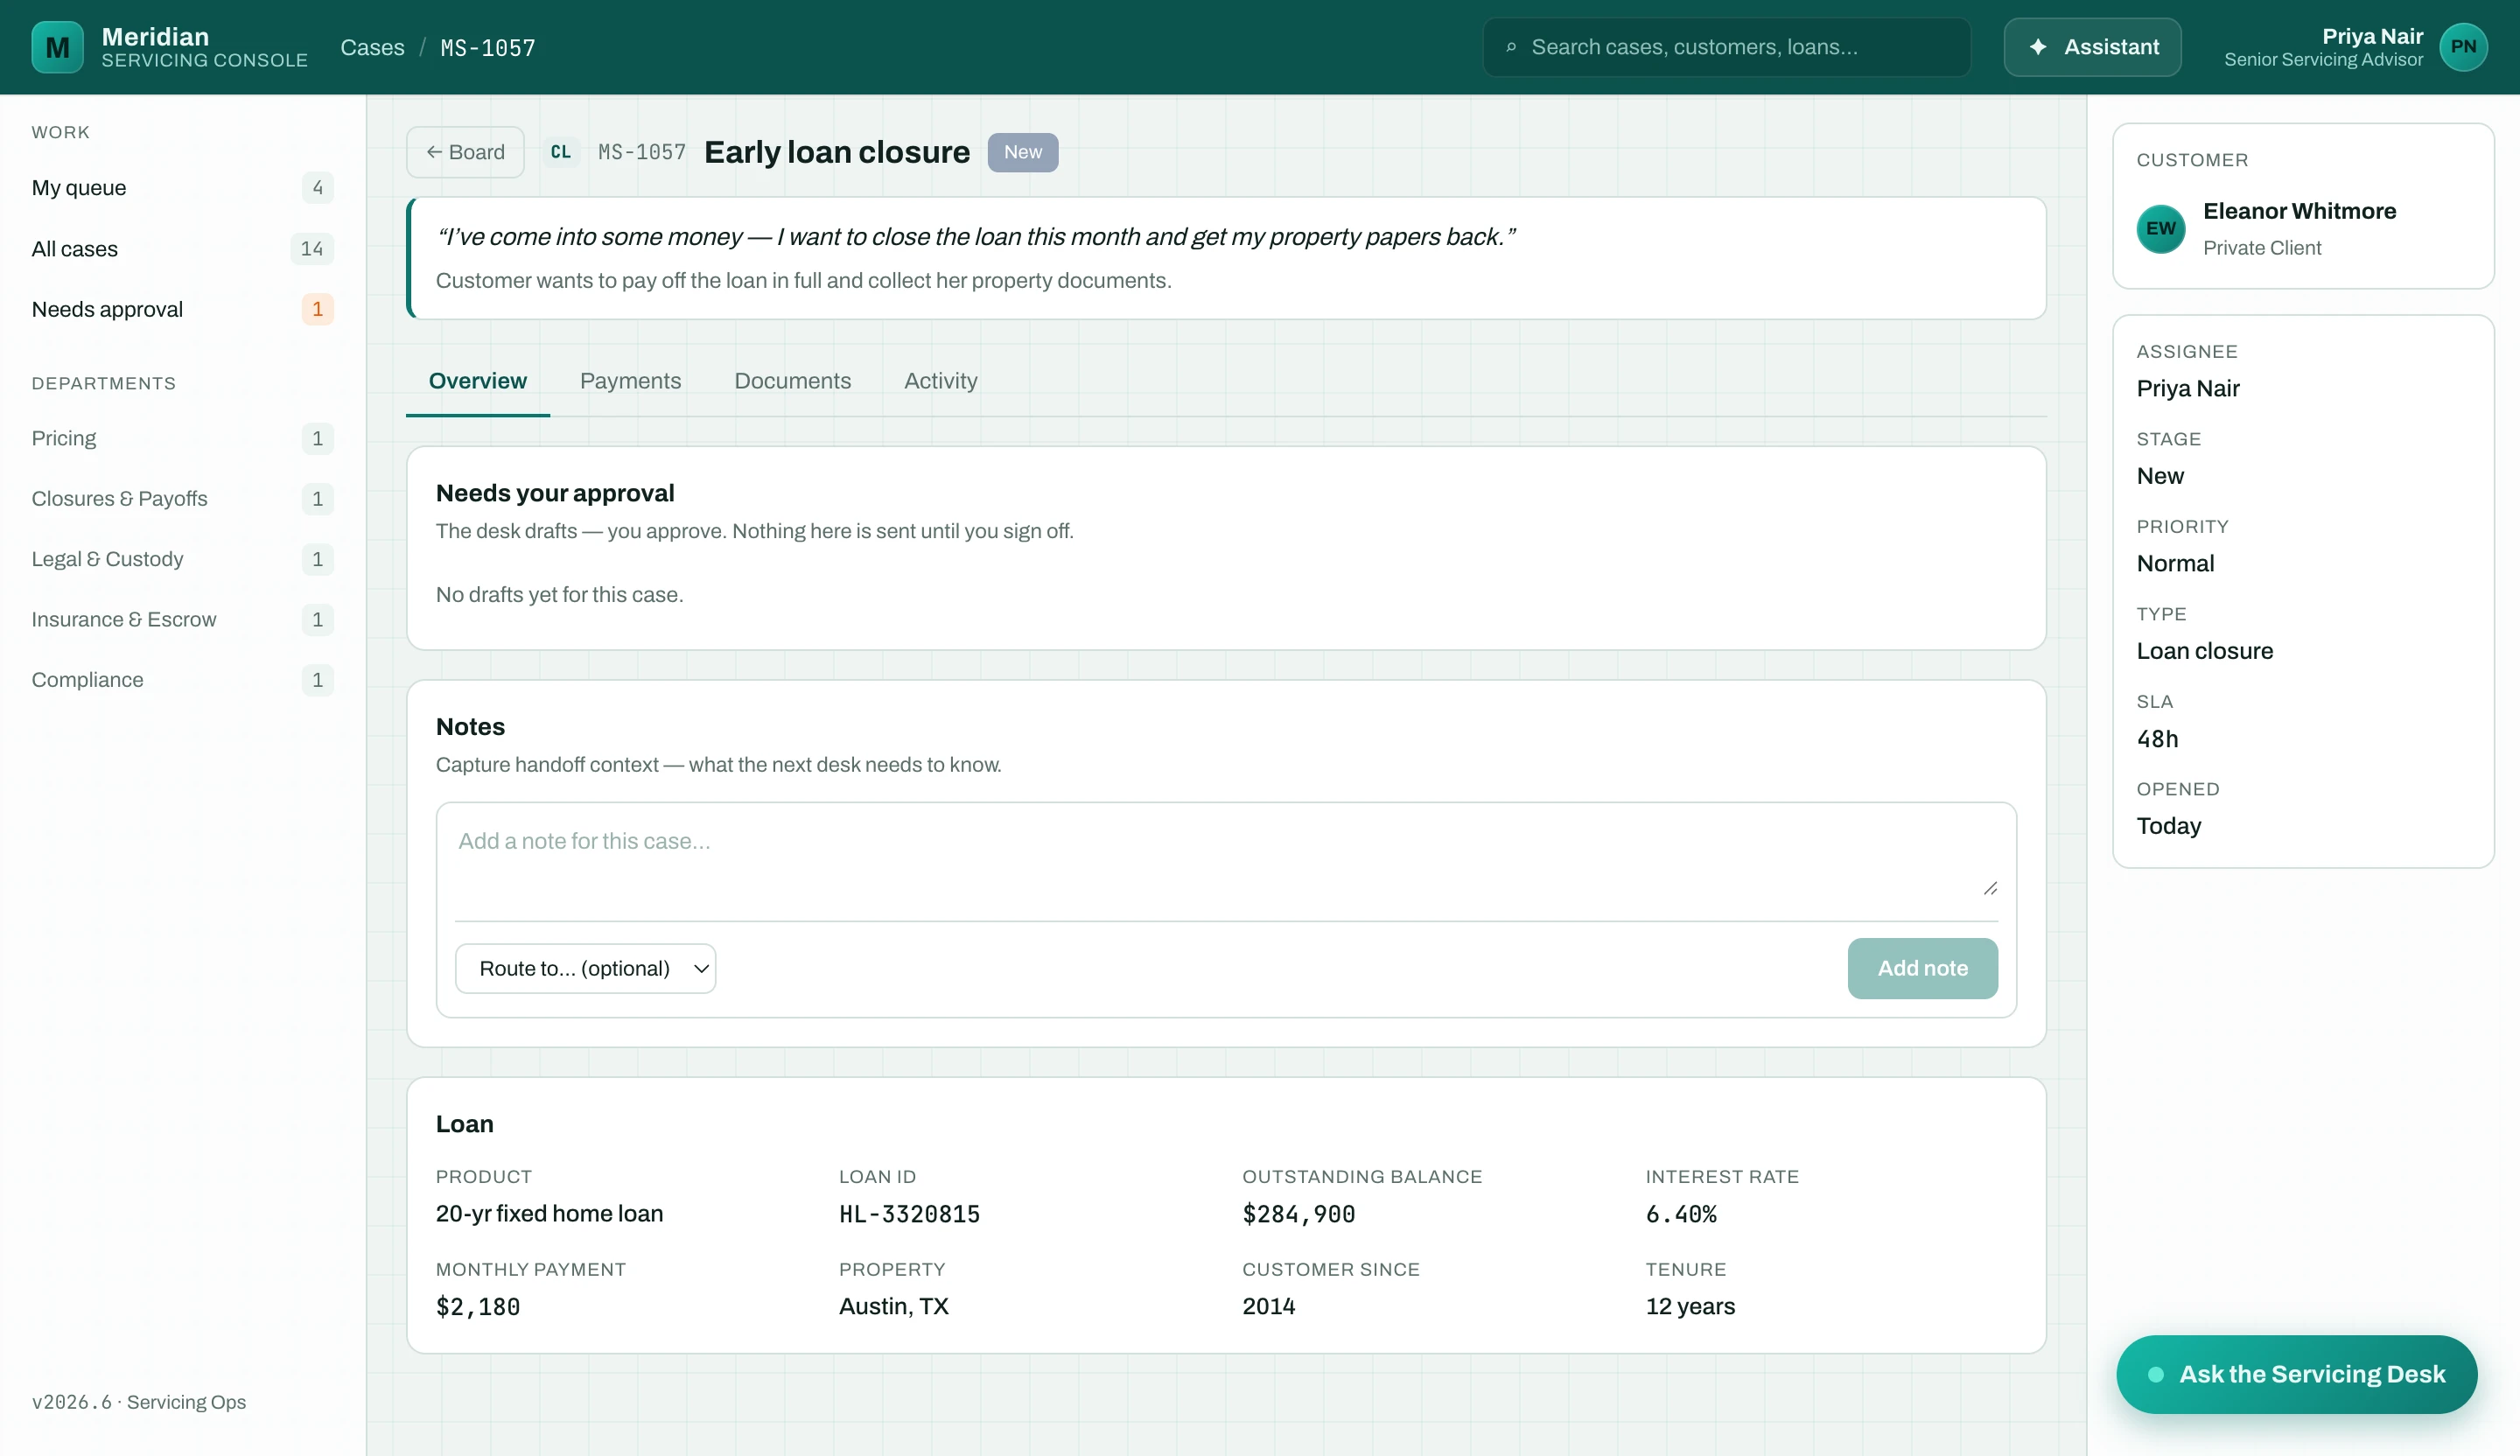Click monthly payment $2,180

(477, 1306)
